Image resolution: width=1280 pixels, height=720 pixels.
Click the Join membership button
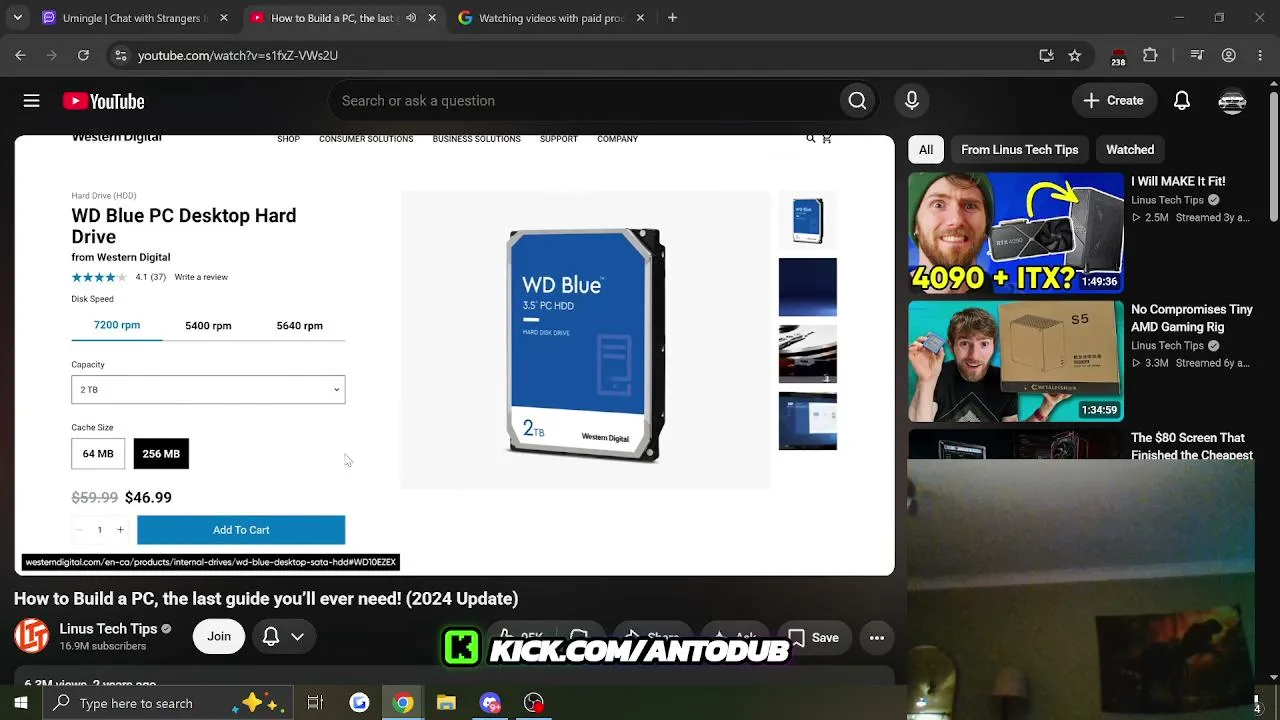click(219, 636)
